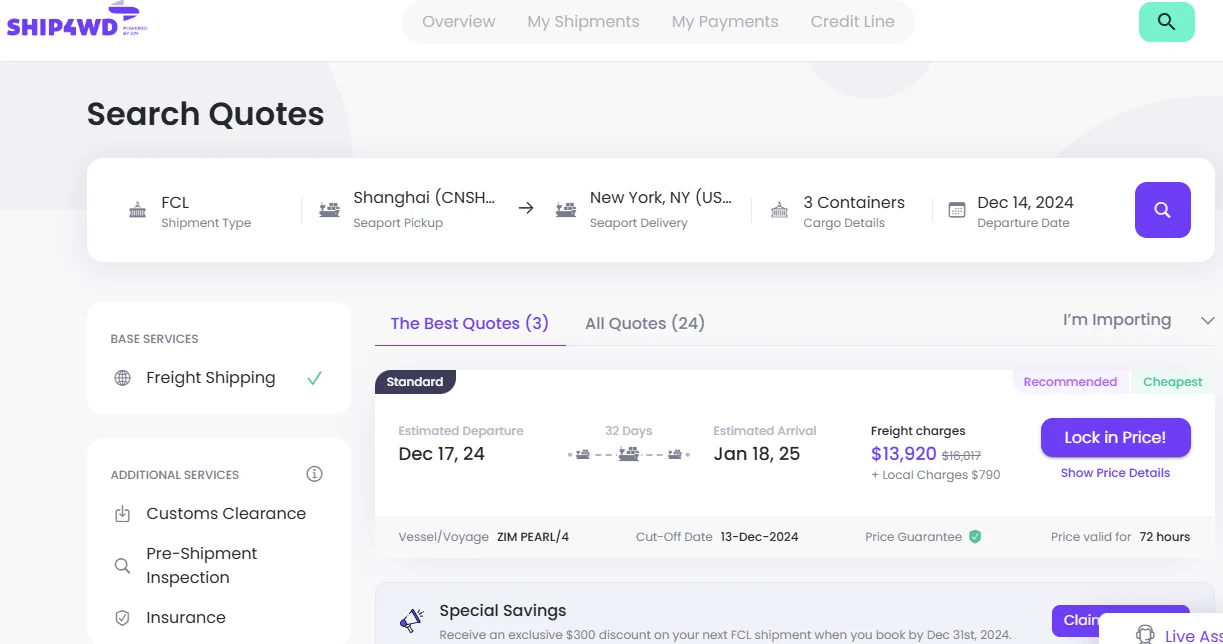This screenshot has width=1223, height=644.
Task: Click the info icon beside Additional Services
Action: click(x=314, y=474)
